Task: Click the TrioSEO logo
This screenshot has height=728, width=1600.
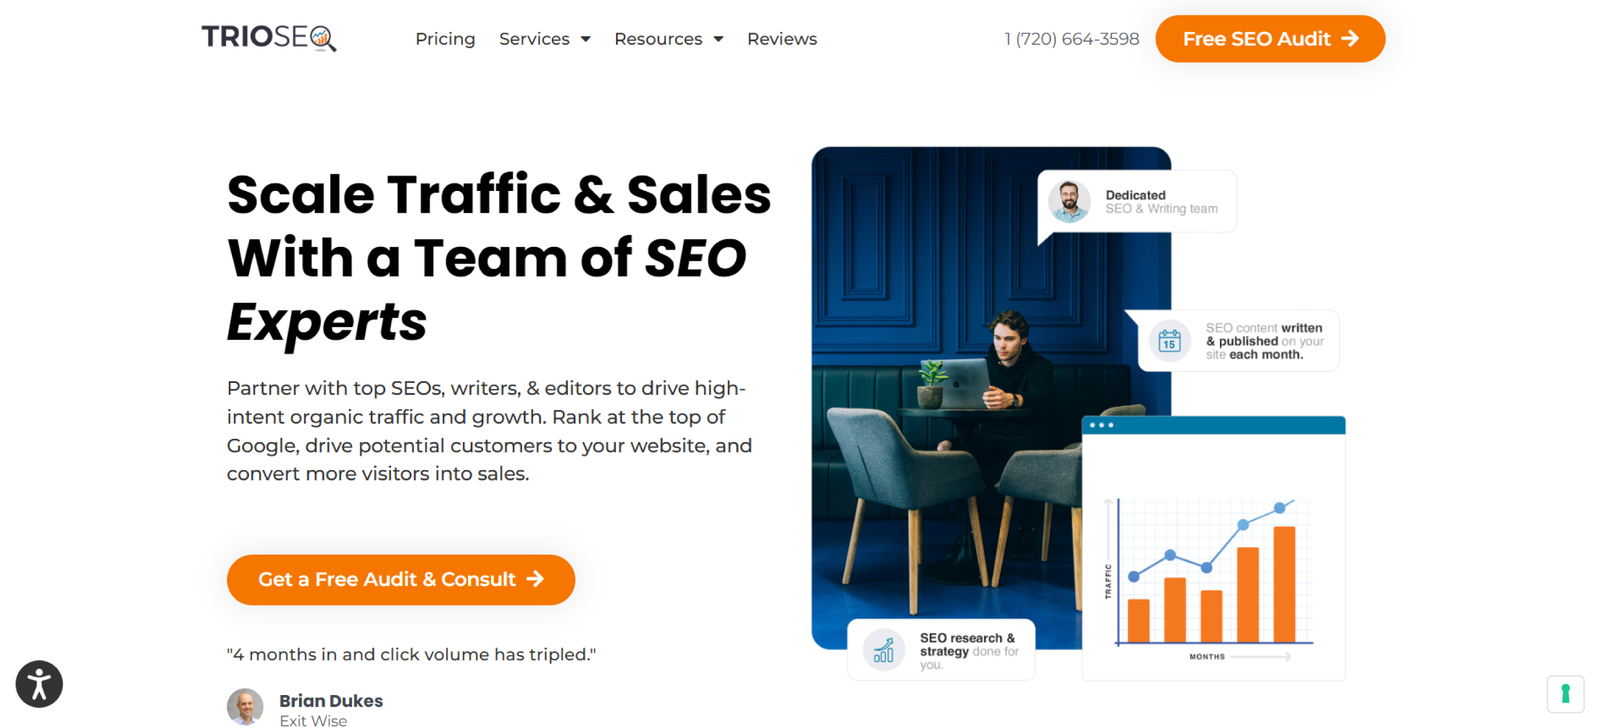Action: tap(269, 38)
